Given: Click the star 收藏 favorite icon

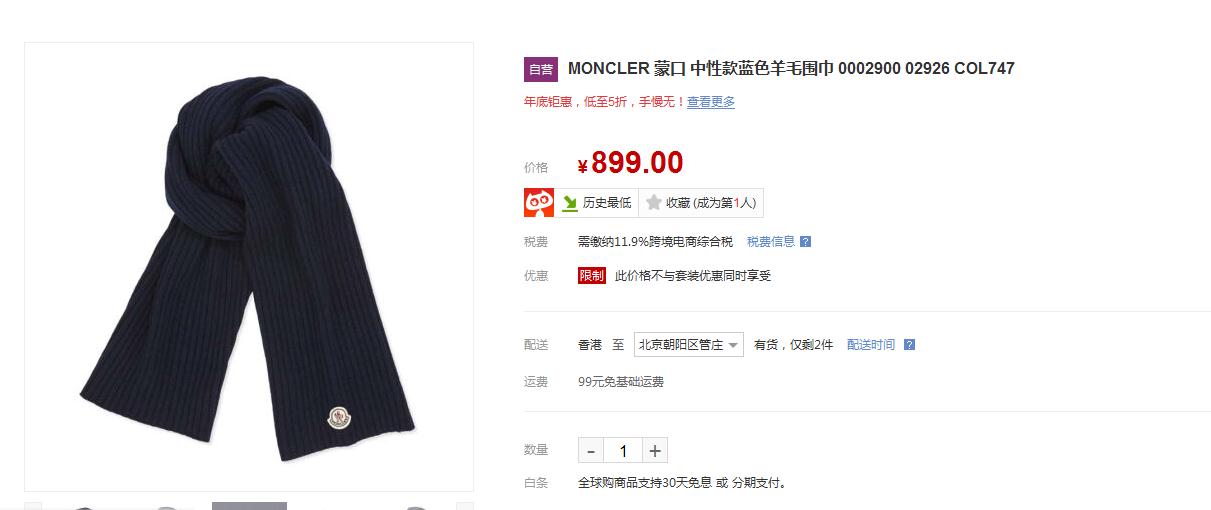Looking at the screenshot, I should tap(653, 203).
